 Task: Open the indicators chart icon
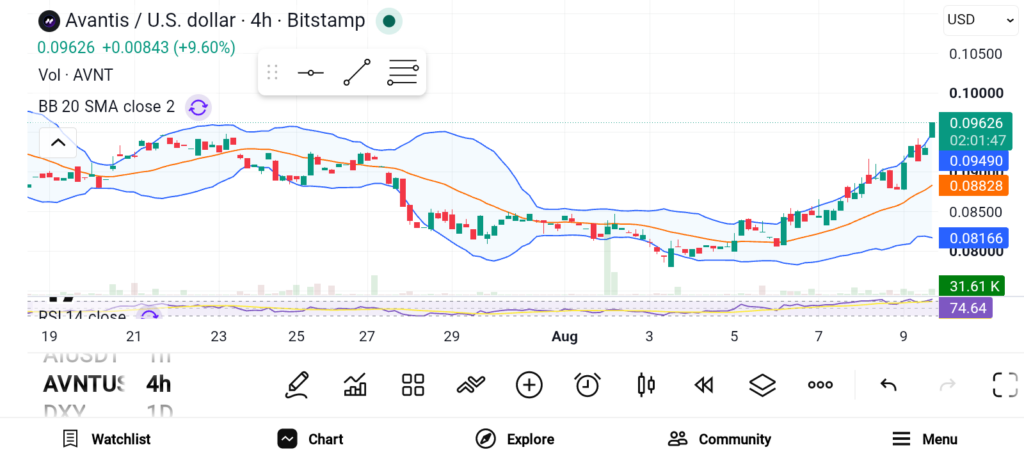355,385
